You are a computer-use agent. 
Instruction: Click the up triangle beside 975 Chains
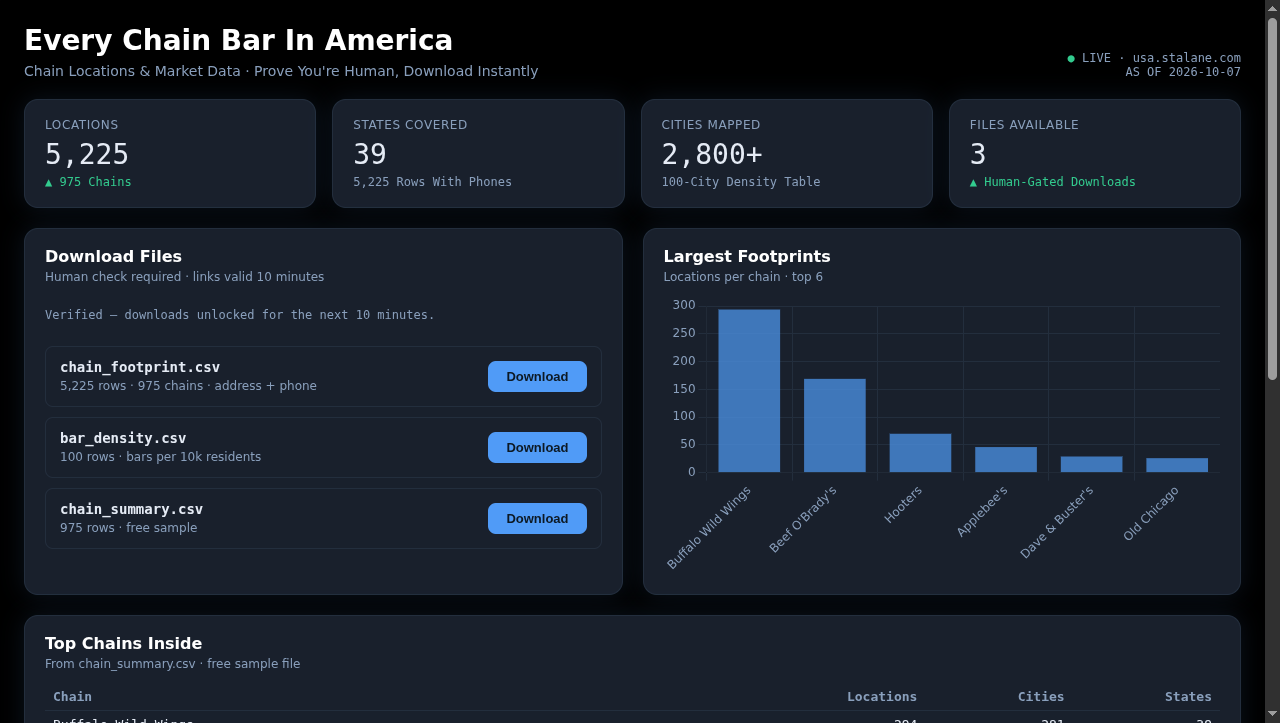pyautogui.click(x=49, y=182)
